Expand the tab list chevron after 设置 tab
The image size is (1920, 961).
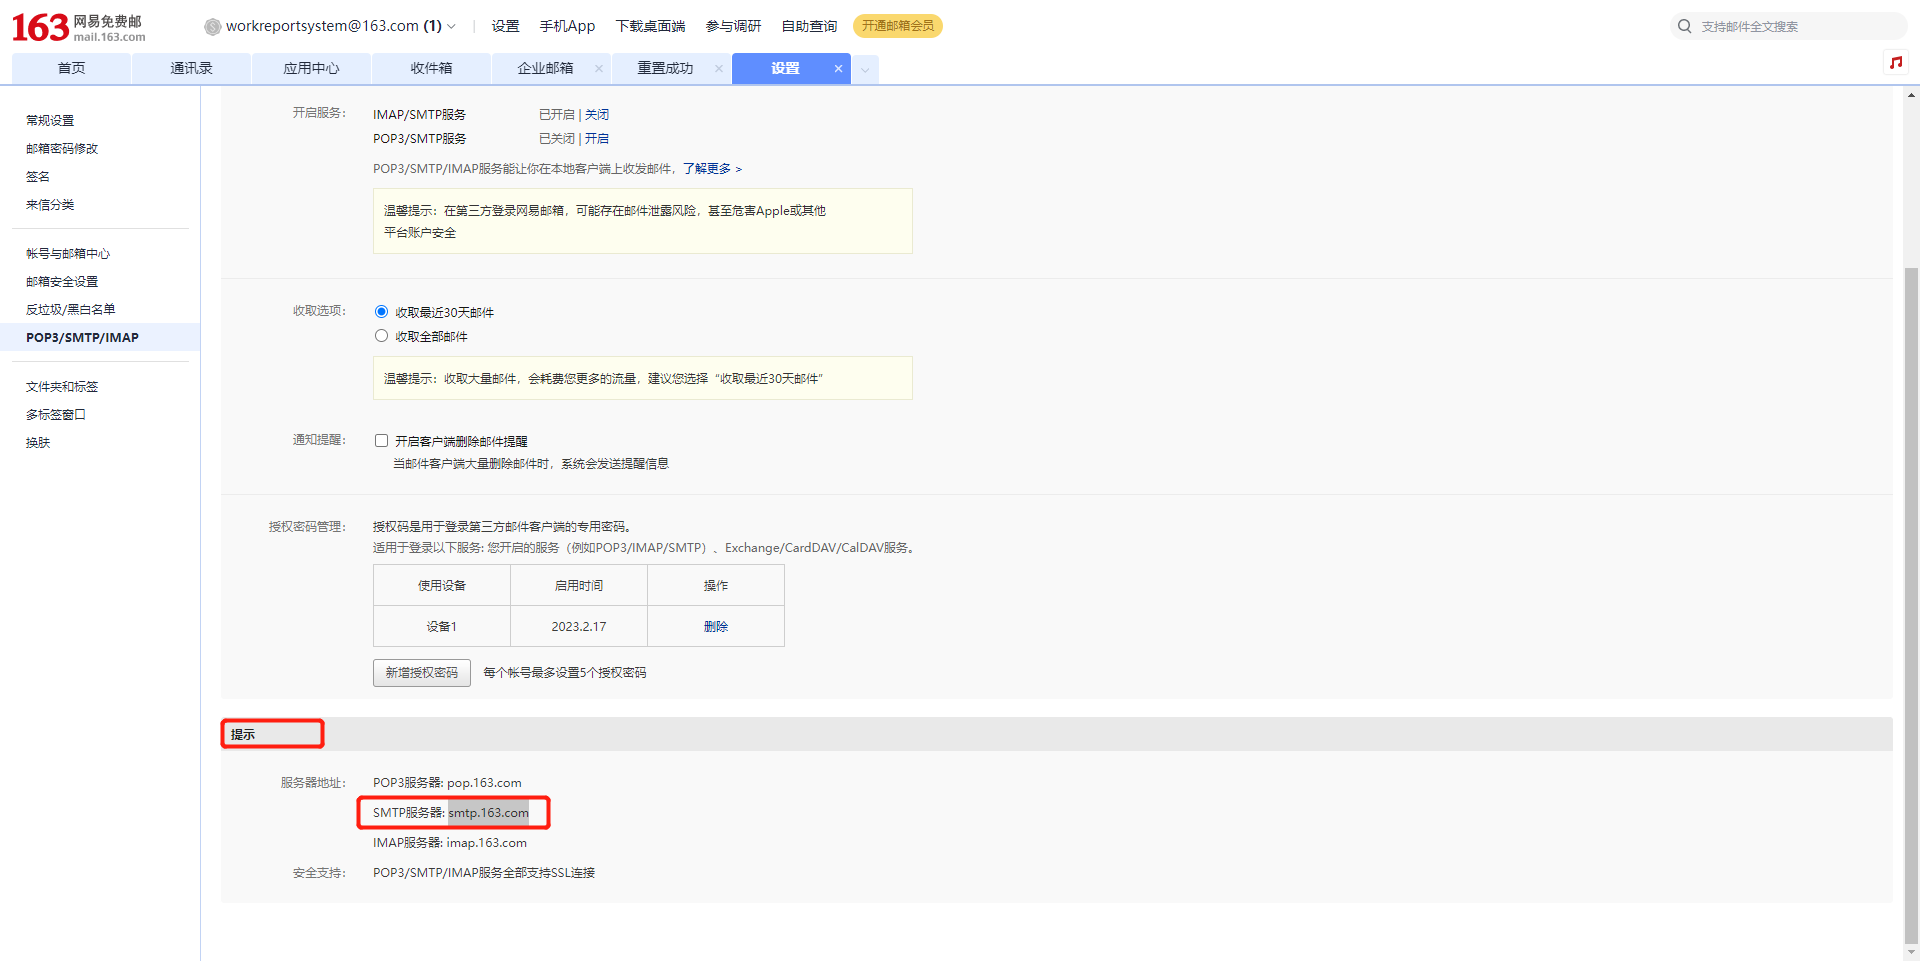click(865, 69)
